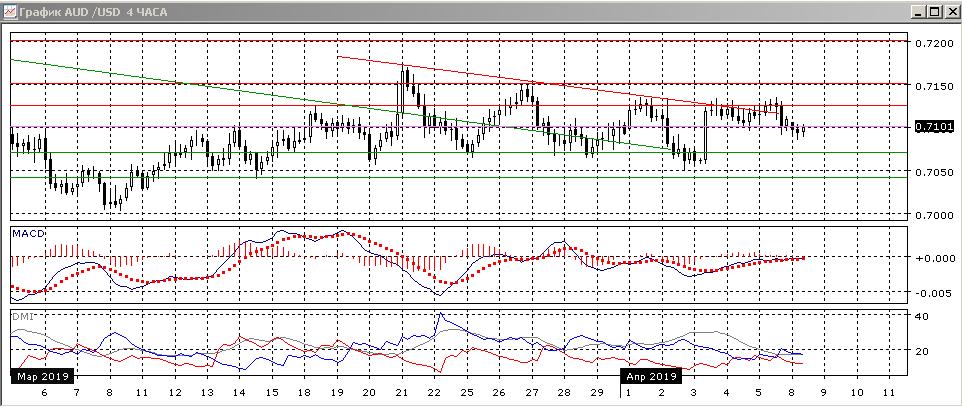Click date label 10 on time axis
The height and width of the screenshot is (407, 962).
[x=857, y=392]
